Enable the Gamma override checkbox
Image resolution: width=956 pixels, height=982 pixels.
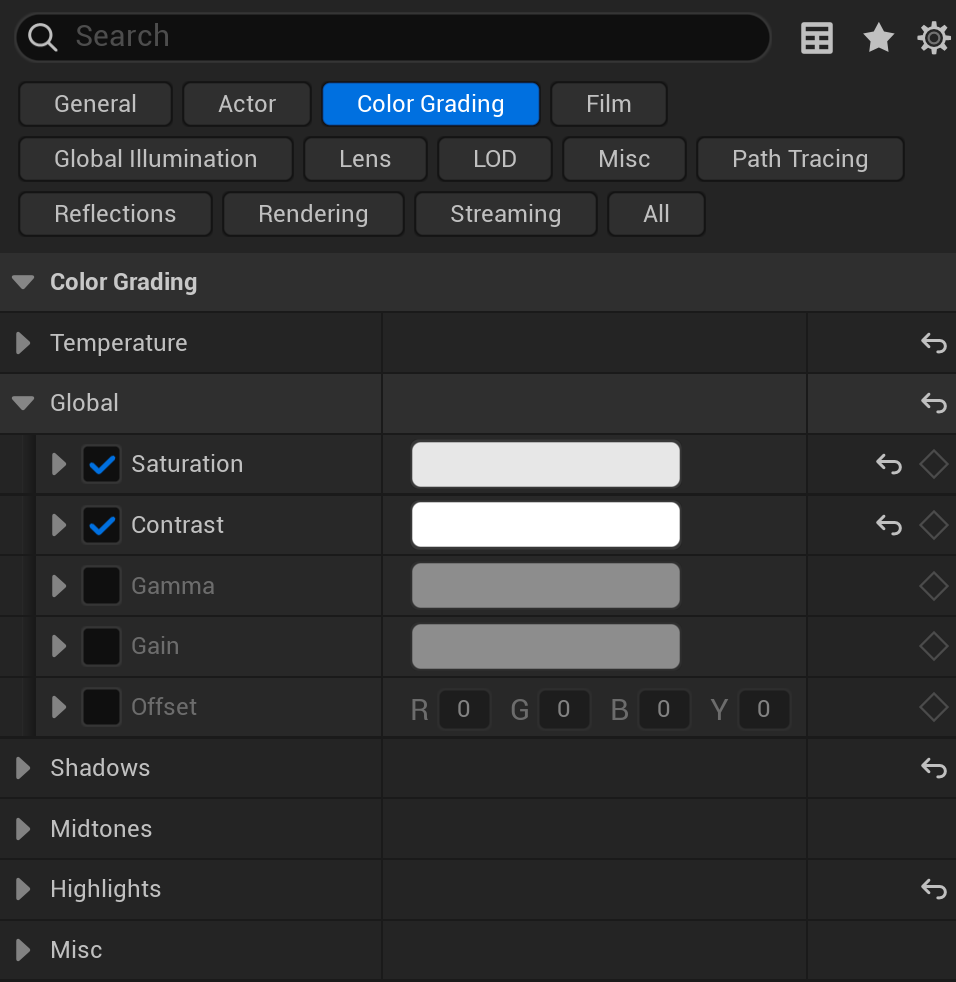[x=101, y=586]
